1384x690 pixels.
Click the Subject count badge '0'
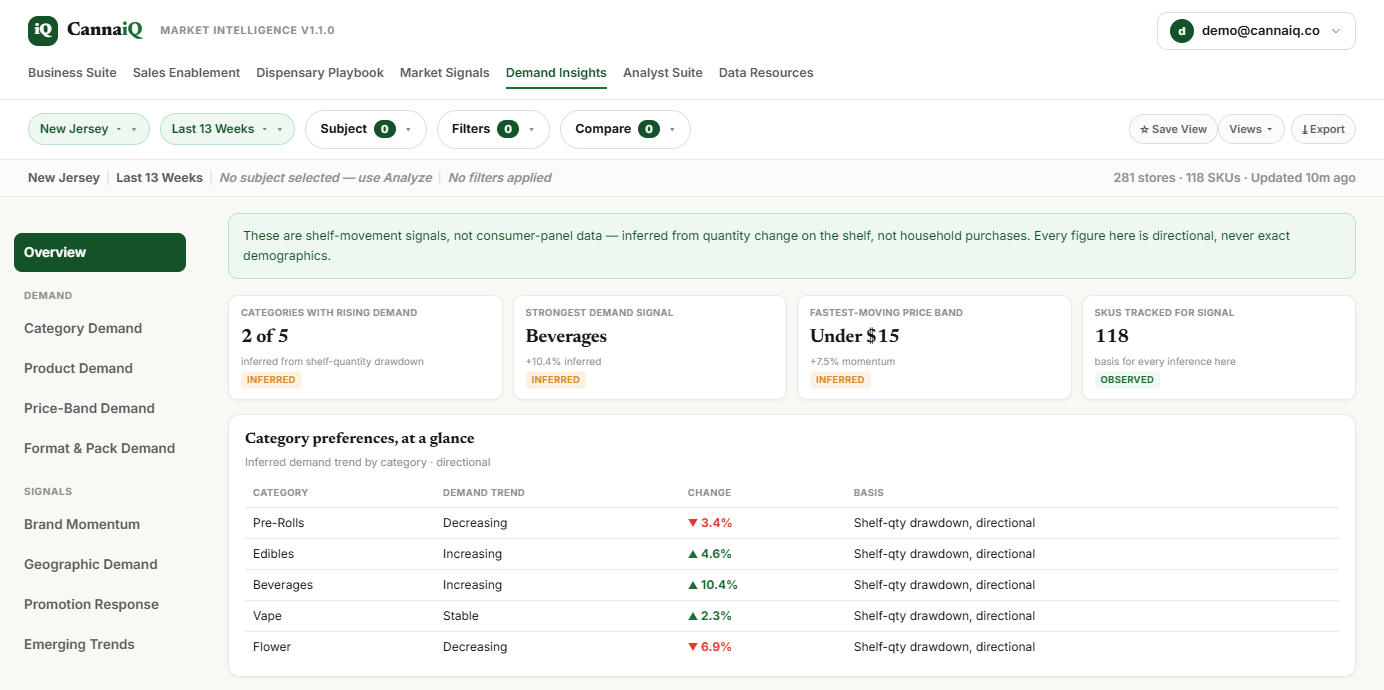click(x=385, y=129)
